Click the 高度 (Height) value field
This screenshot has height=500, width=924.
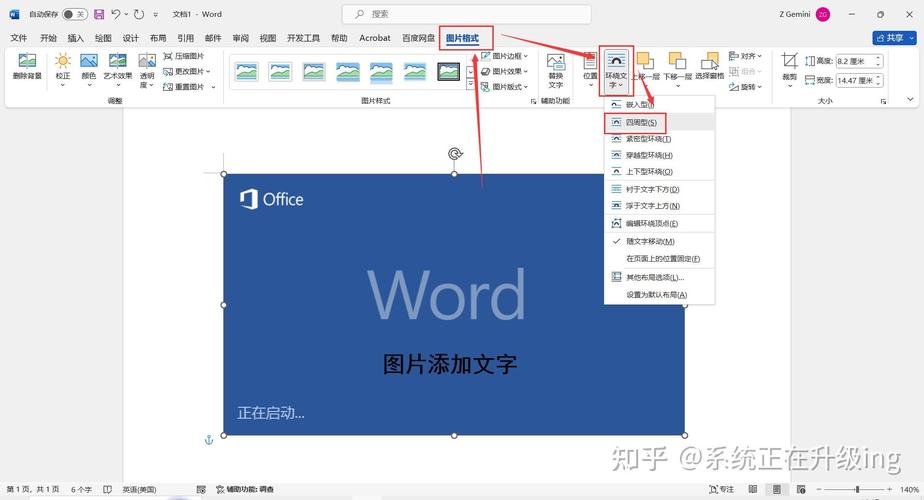tap(860, 61)
